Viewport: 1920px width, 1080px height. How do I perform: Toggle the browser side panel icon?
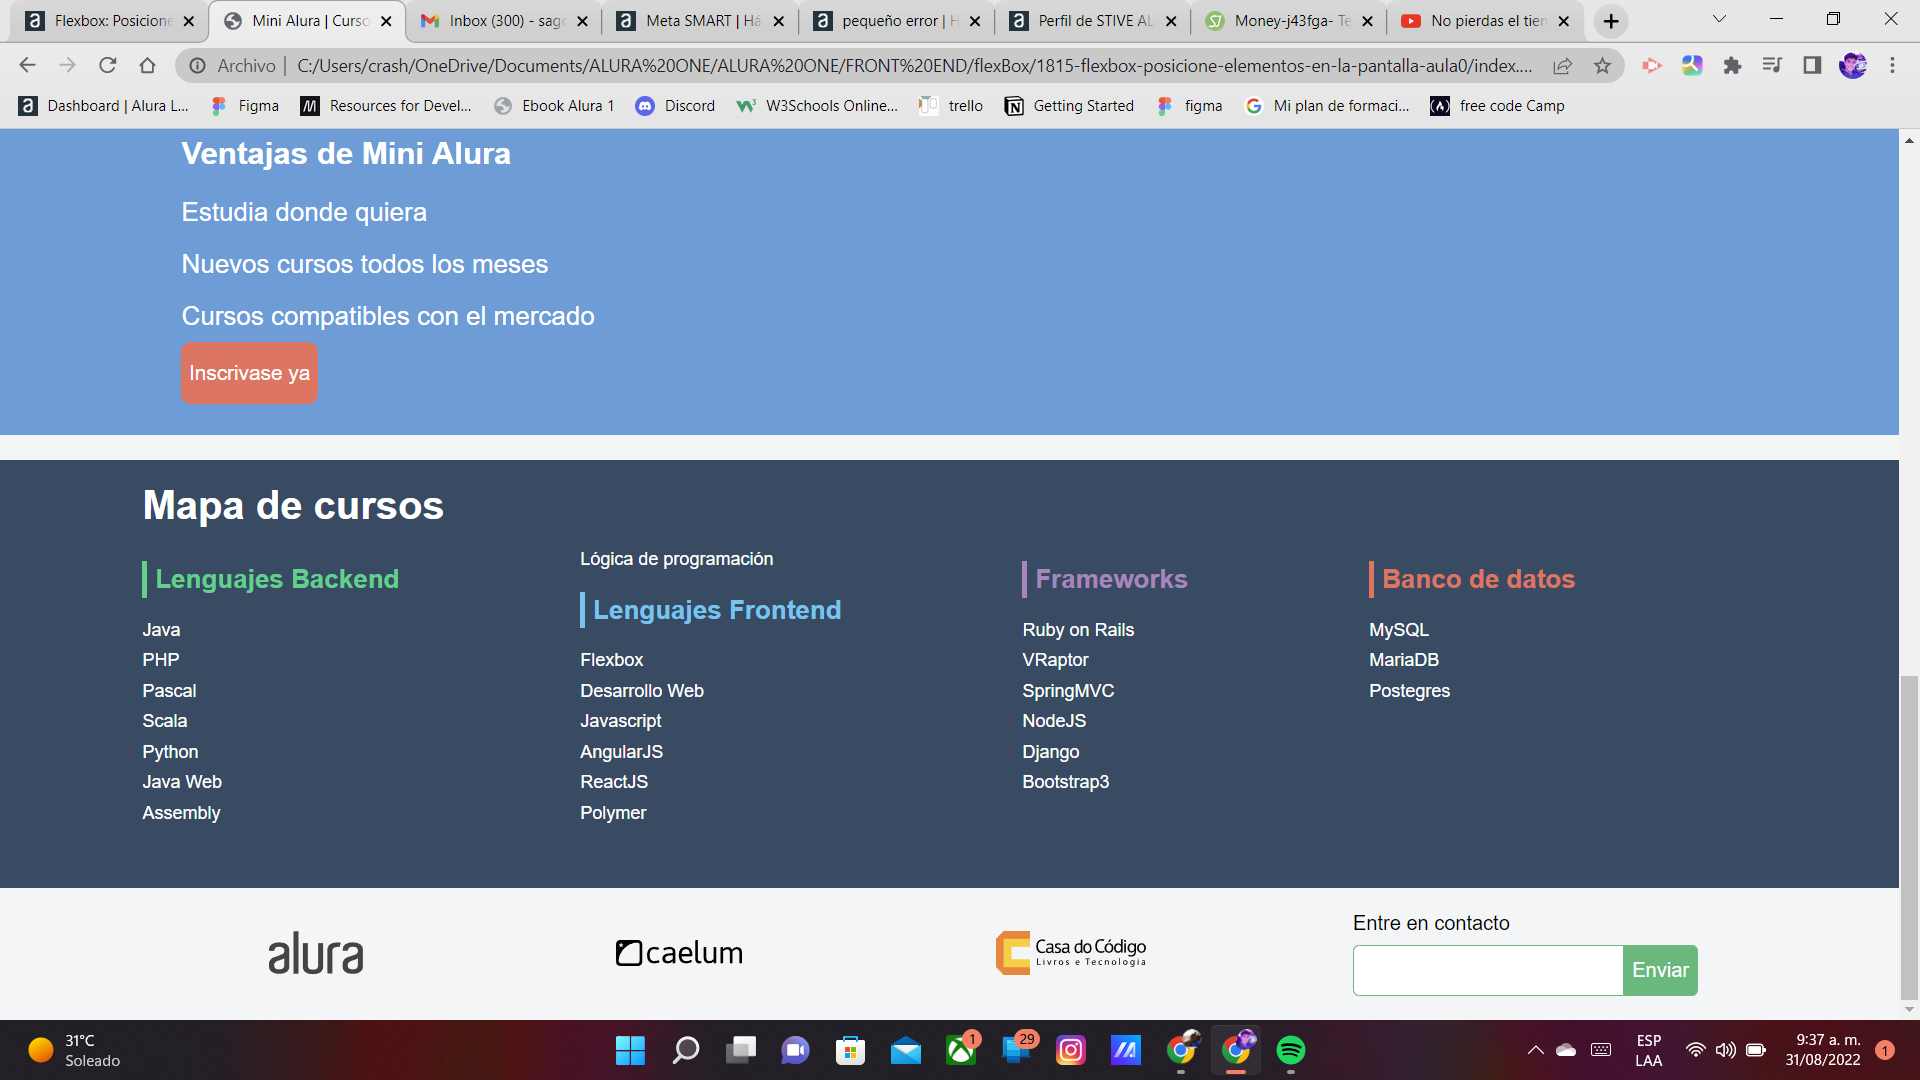(x=1812, y=66)
